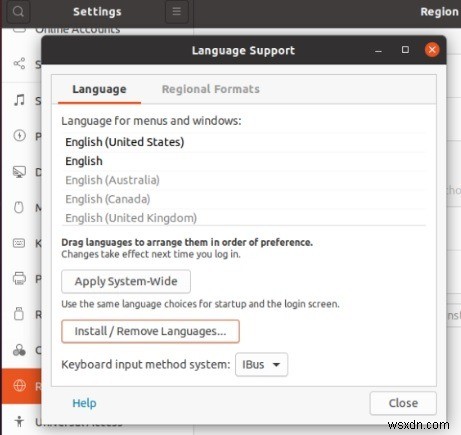Image resolution: width=461 pixels, height=435 pixels.
Task: Select English (Australia) language row
Action: tap(244, 180)
